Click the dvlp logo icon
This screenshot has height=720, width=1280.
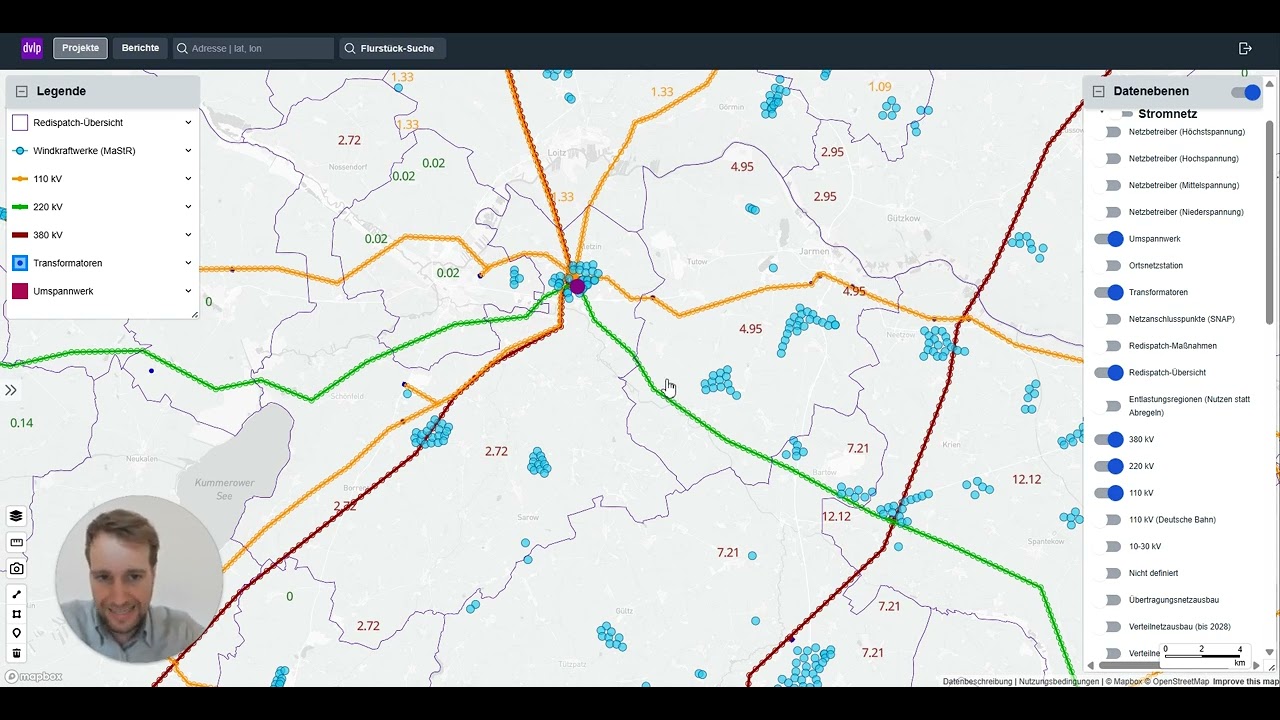tap(32, 48)
